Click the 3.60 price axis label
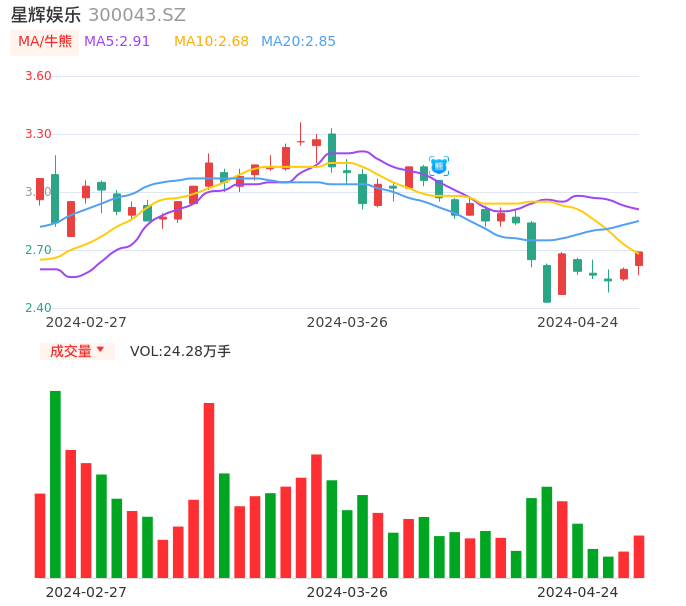 (38, 76)
